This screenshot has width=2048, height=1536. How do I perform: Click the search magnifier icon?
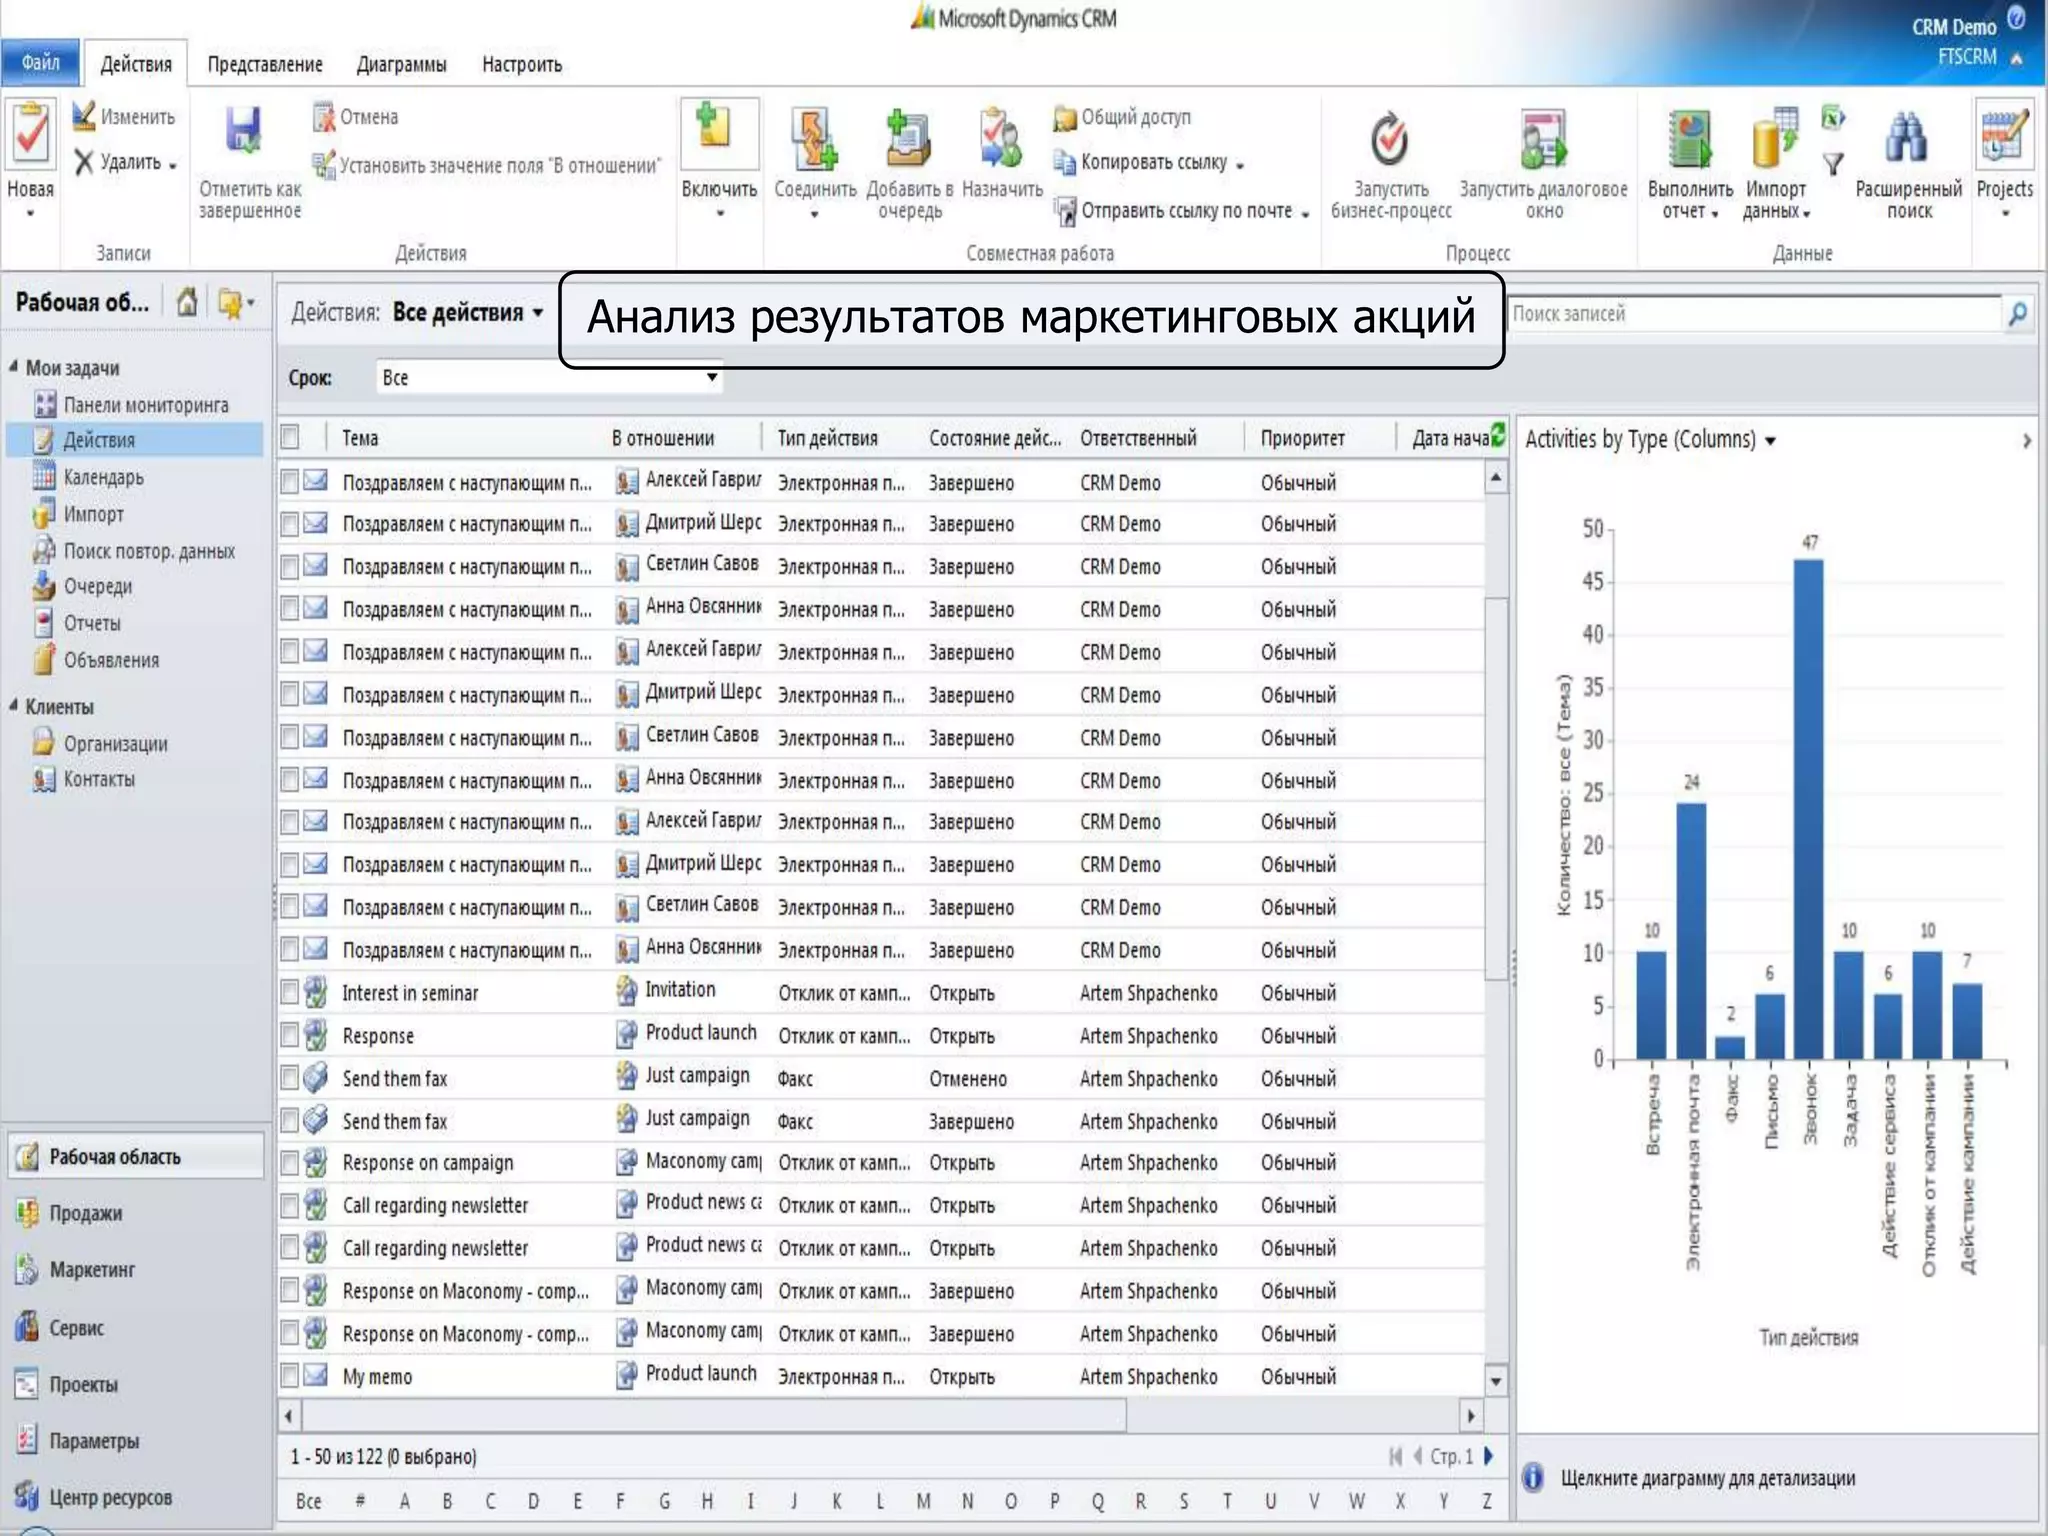click(2017, 314)
